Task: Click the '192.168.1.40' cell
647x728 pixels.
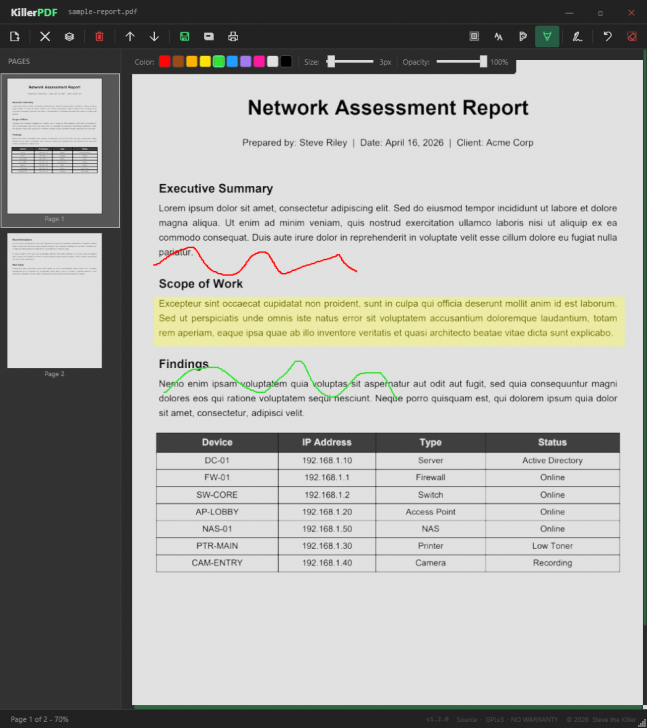Action: coord(327,563)
